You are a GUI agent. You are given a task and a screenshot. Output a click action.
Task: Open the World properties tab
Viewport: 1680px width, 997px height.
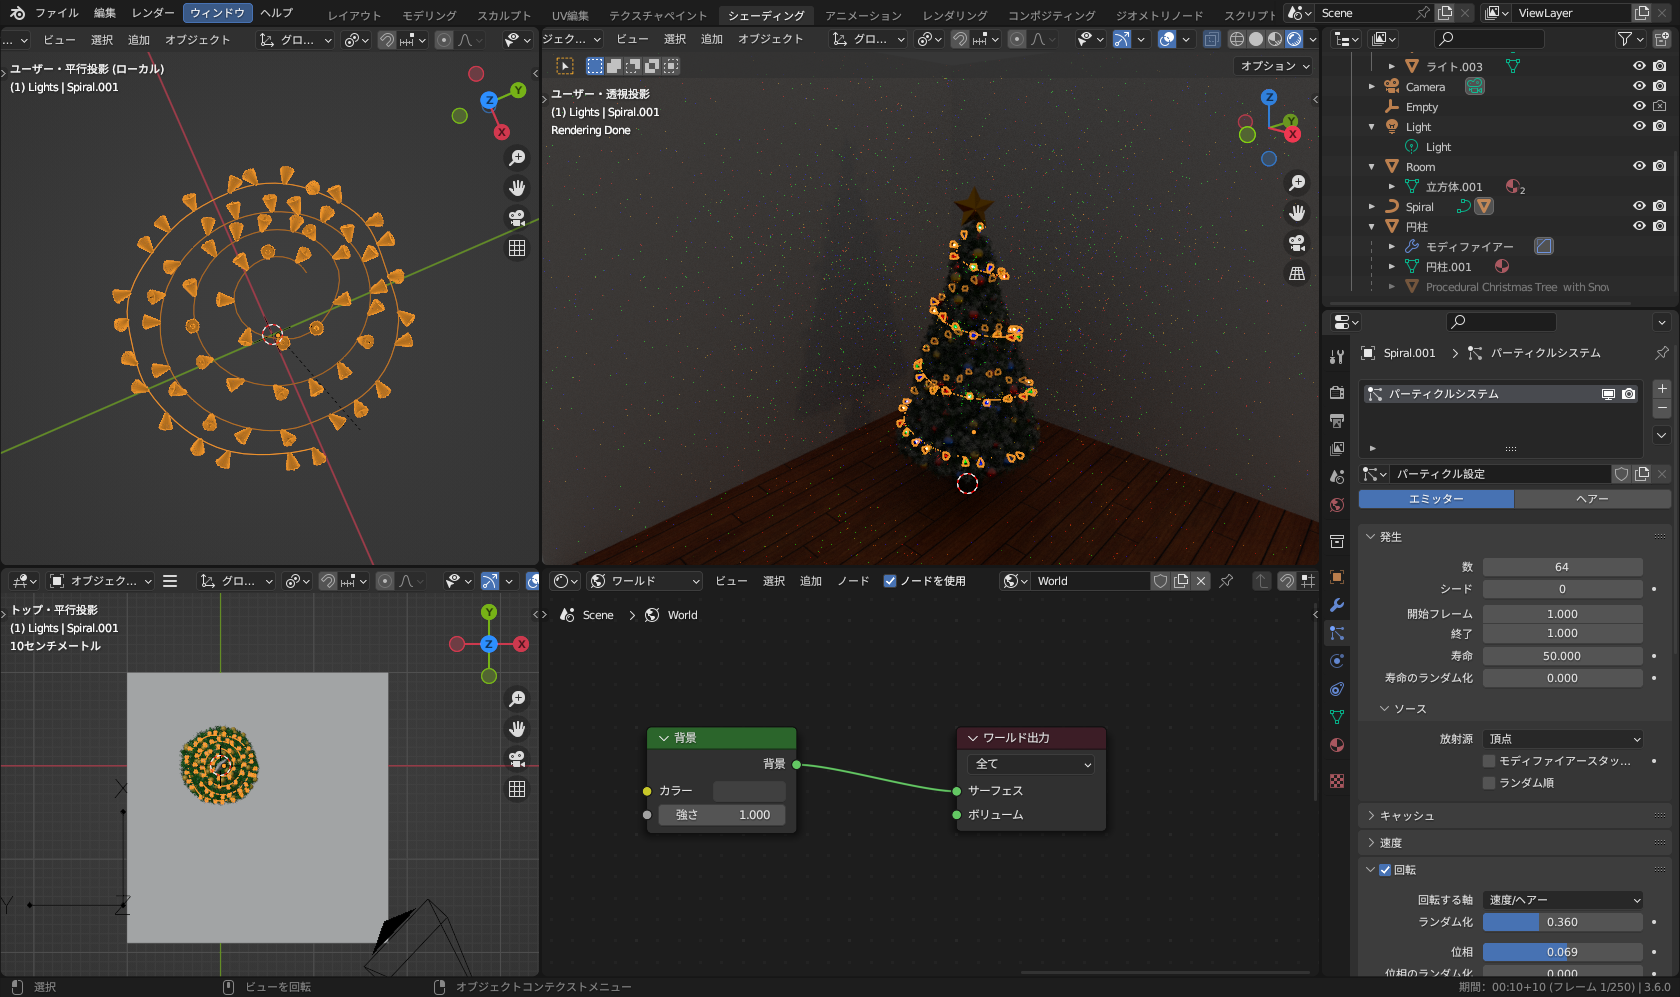click(1337, 505)
